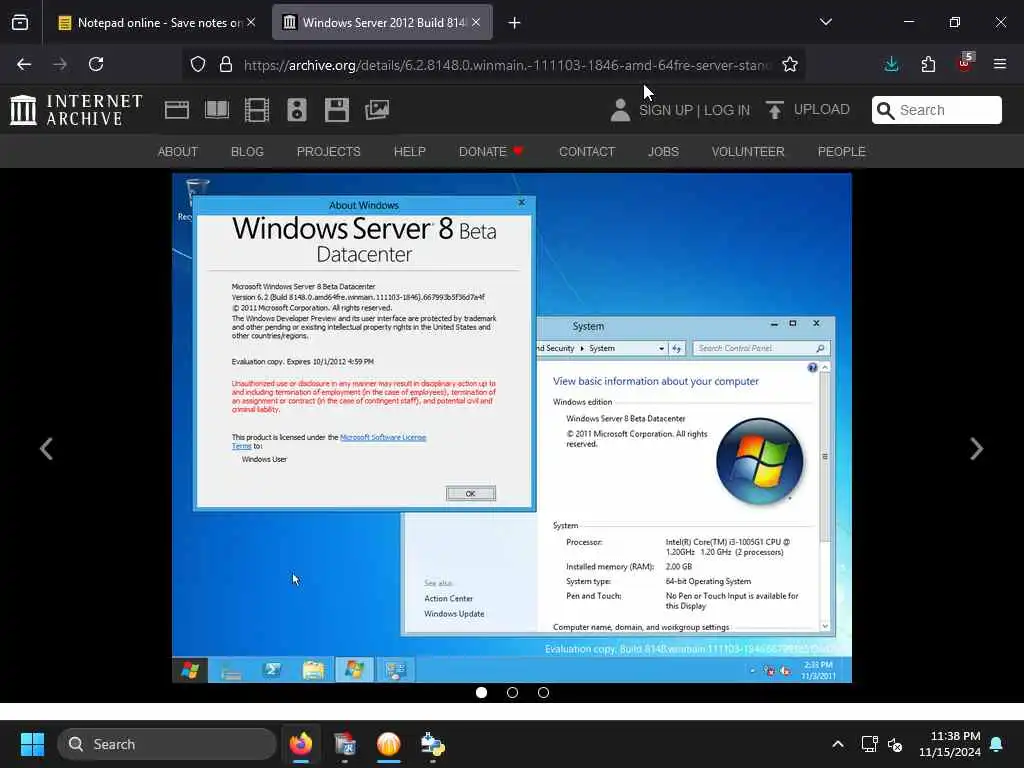This screenshot has width=1024, height=768.
Task: Show the next carousel image
Action: [x=976, y=449]
